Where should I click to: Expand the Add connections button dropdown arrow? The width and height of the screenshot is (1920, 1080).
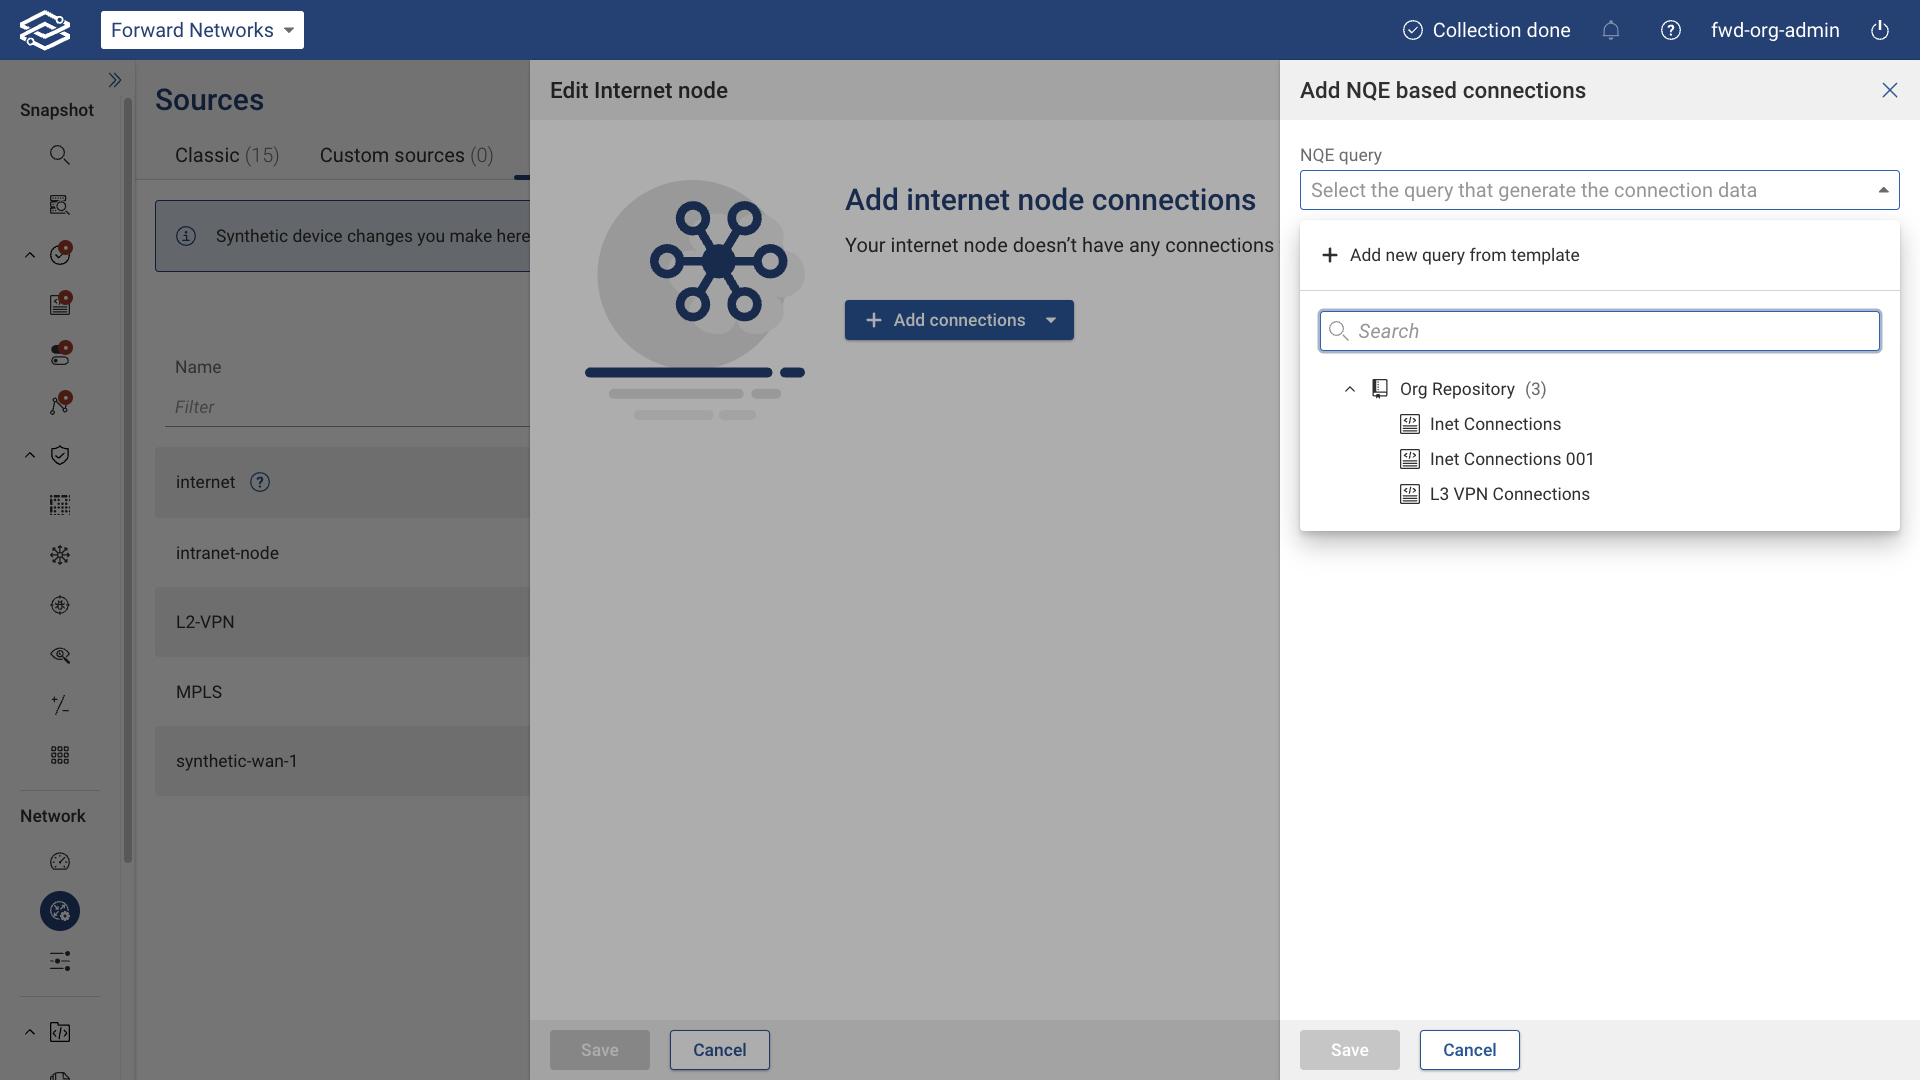pos(1051,320)
